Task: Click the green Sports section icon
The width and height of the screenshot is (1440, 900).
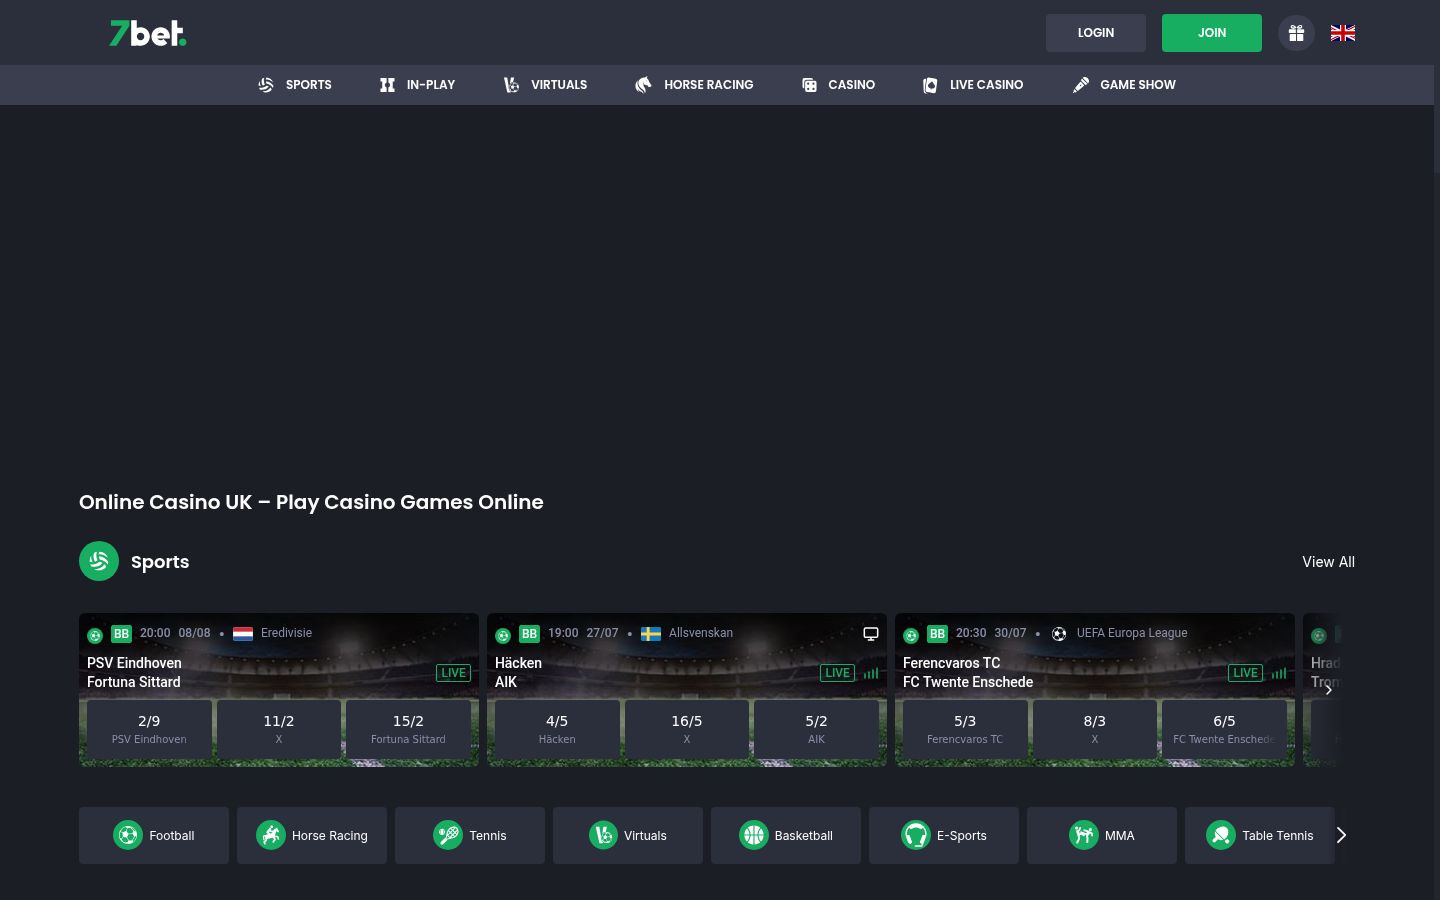Action: pos(99,561)
